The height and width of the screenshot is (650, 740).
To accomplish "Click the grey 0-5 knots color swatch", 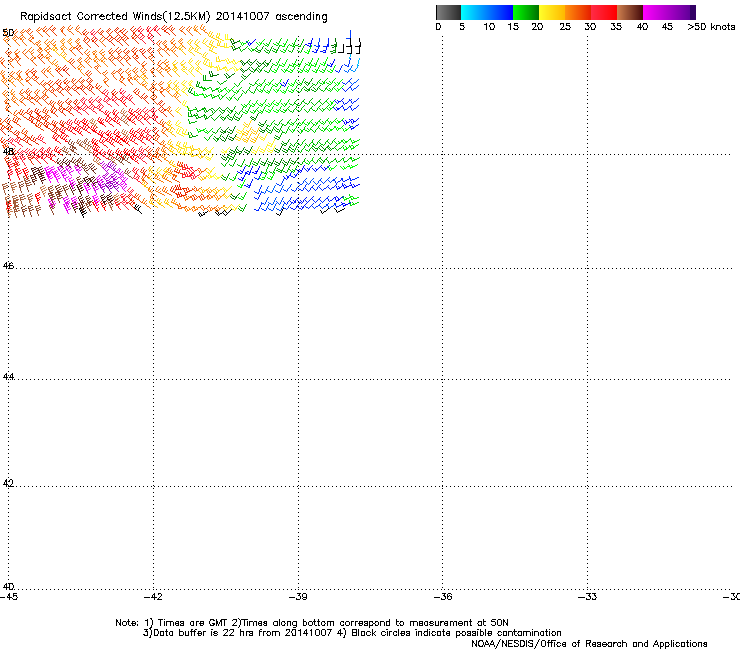I will pos(448,12).
